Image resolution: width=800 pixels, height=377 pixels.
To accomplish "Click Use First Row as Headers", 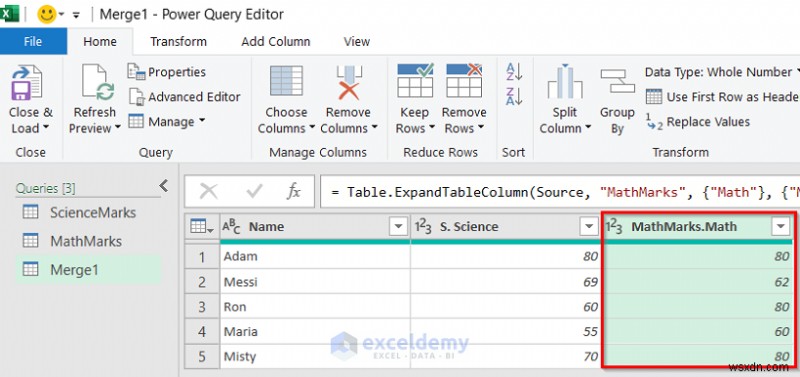I will [722, 97].
